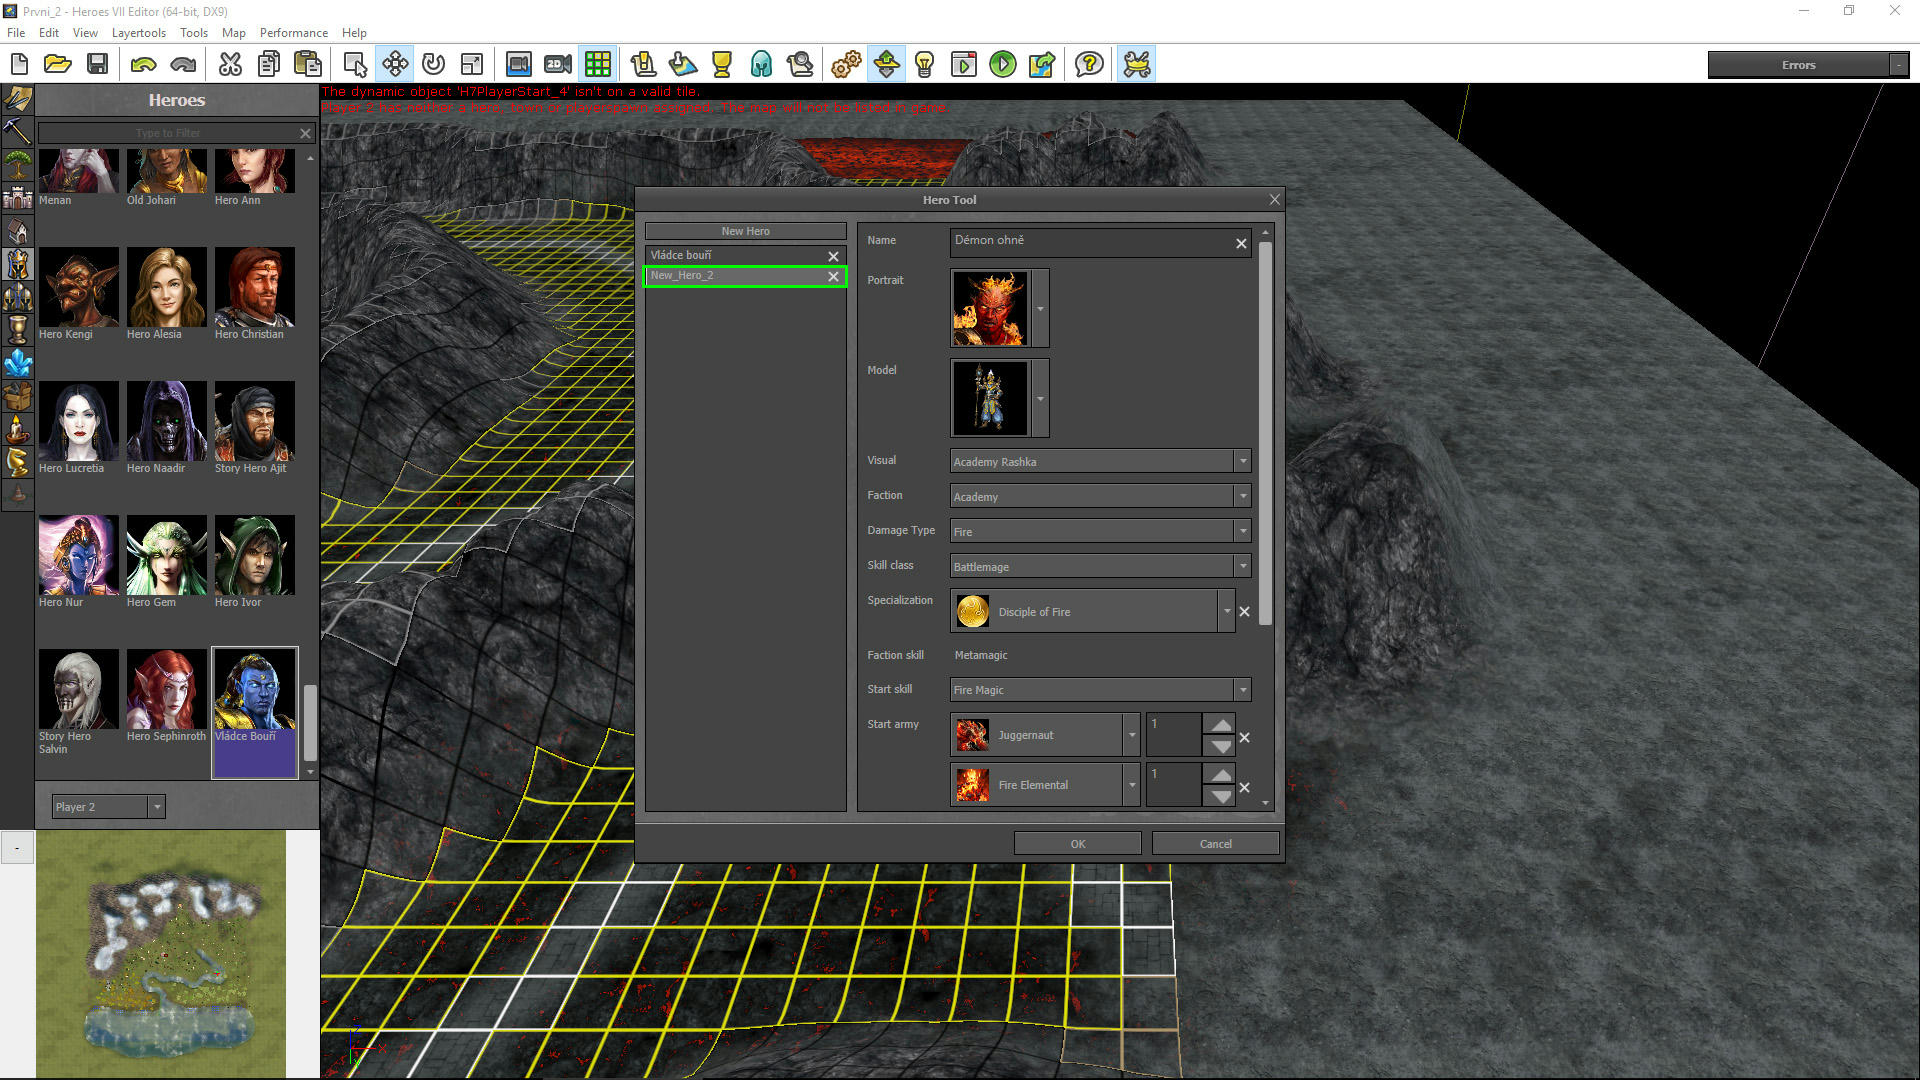Expand the Model dropdown arrow
The height and width of the screenshot is (1080, 1920).
[1040, 398]
